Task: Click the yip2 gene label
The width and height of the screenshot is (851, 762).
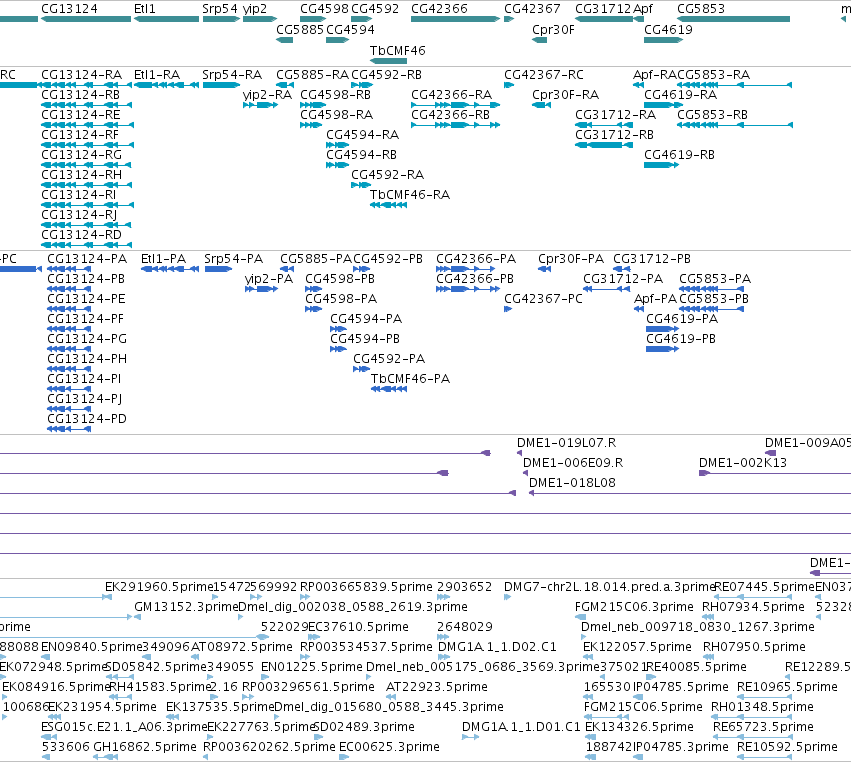Action: [255, 9]
